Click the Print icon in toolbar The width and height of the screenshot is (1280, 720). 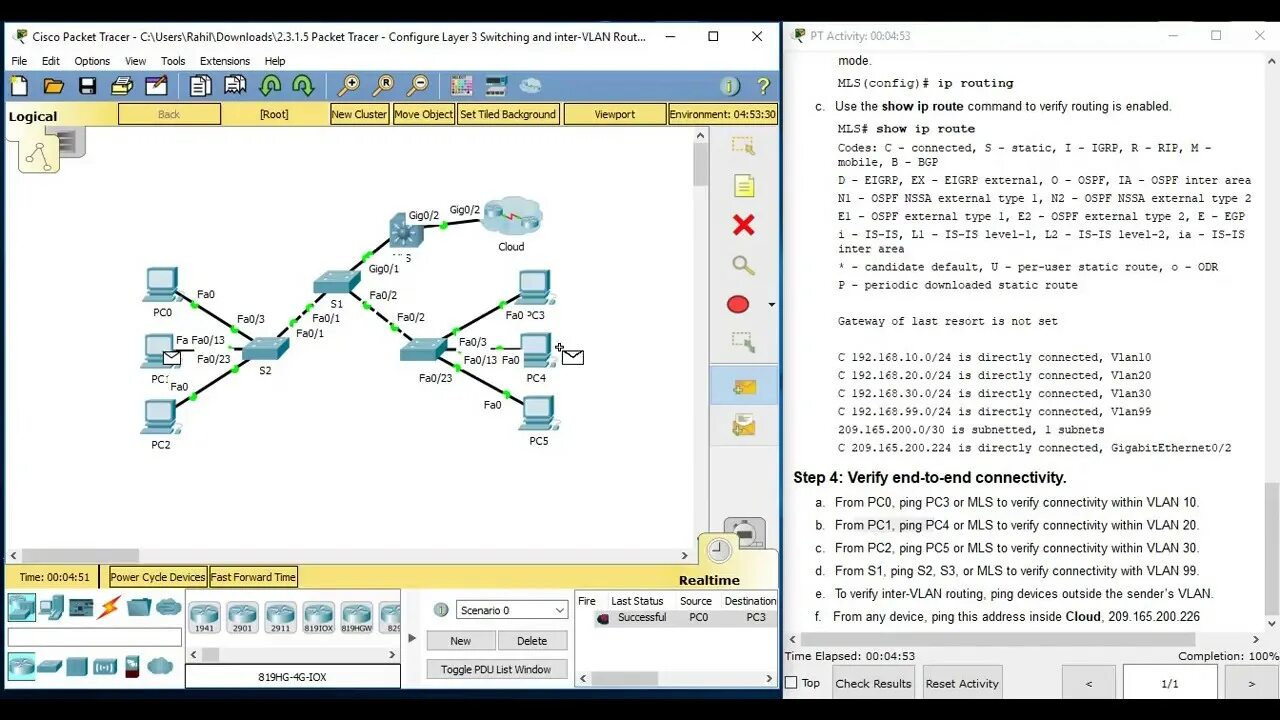coord(121,86)
